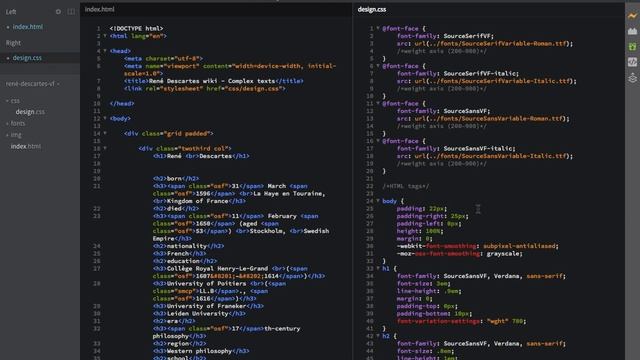This screenshot has width=640, height=360.
Task: Fold the SourceSansVF-italic @font-face at line 16 in design.css
Action: [378, 141]
